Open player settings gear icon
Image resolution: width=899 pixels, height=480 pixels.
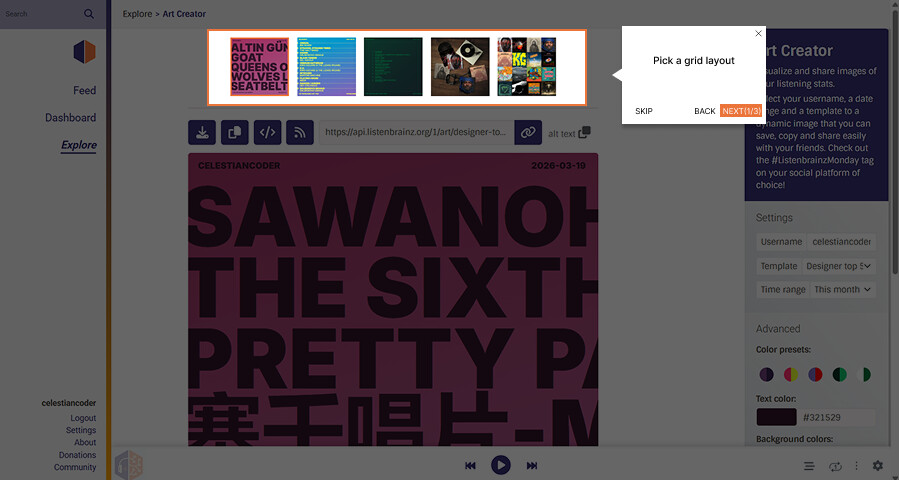[878, 466]
